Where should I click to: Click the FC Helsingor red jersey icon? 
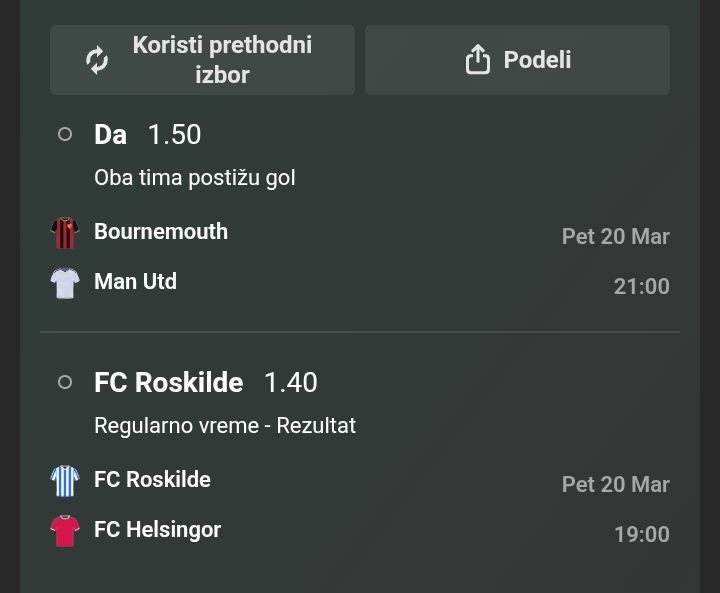click(65, 530)
